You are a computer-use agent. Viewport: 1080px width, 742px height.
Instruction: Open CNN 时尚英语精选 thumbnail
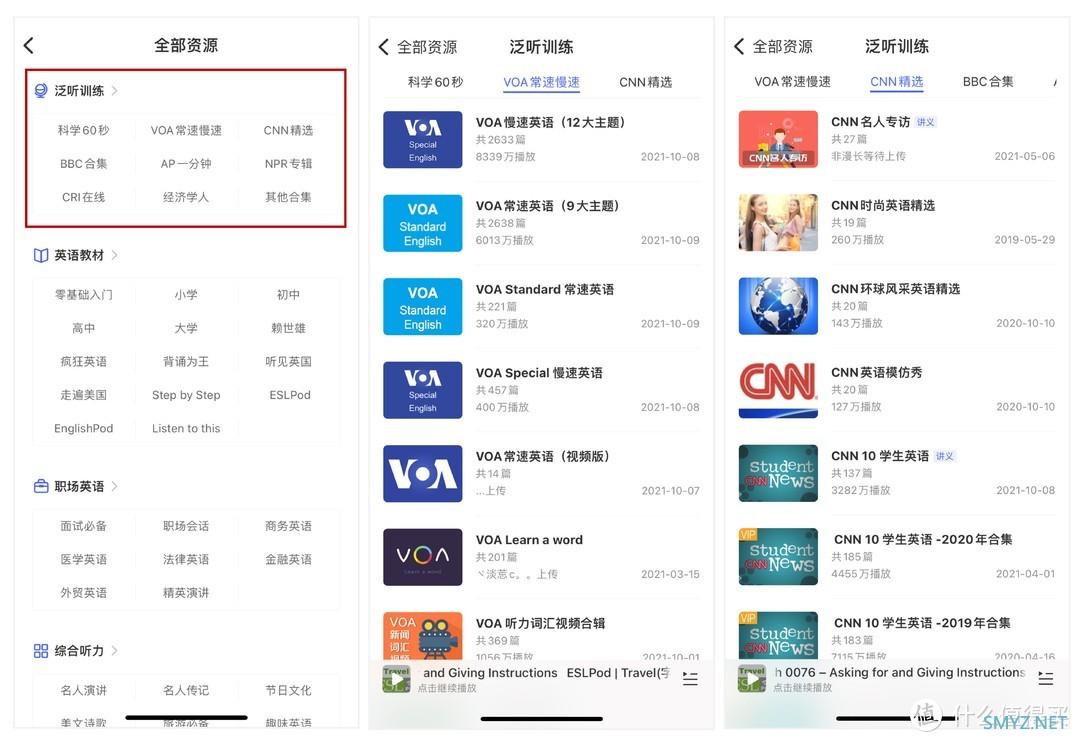pyautogui.click(x=778, y=223)
